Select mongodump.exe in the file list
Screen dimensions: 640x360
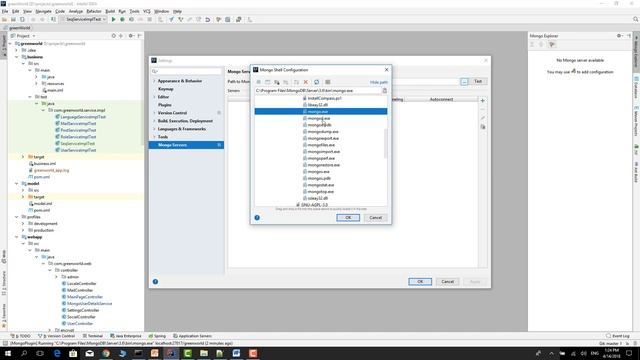(323, 132)
